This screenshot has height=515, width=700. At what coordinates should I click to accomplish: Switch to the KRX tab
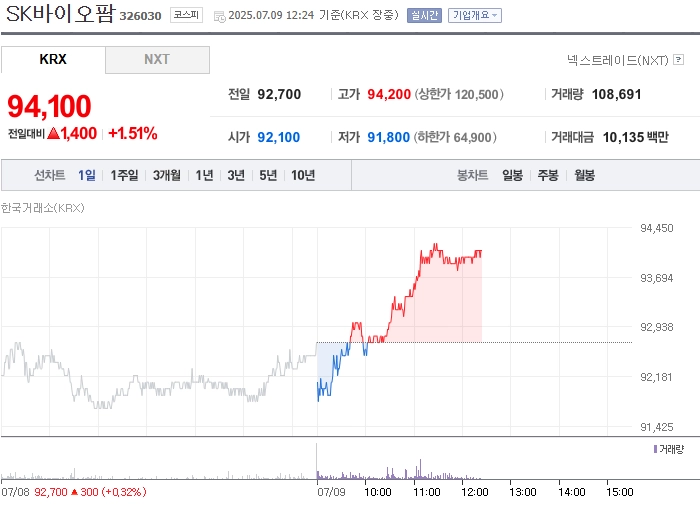53,59
